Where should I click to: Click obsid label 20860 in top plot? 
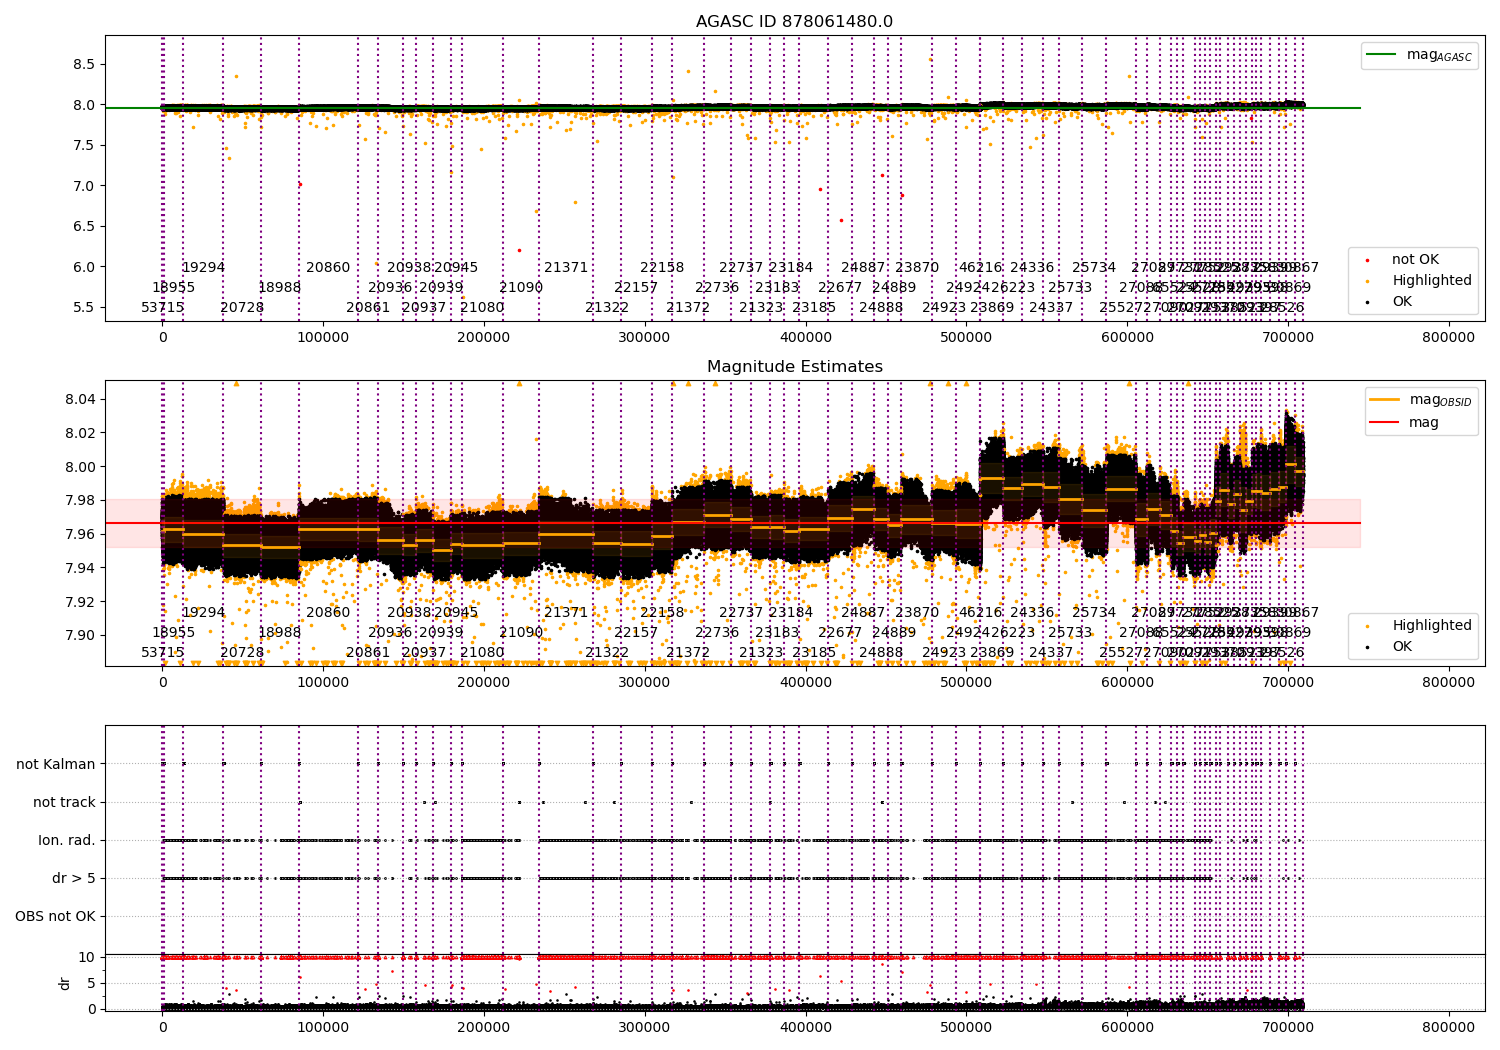click(x=328, y=267)
